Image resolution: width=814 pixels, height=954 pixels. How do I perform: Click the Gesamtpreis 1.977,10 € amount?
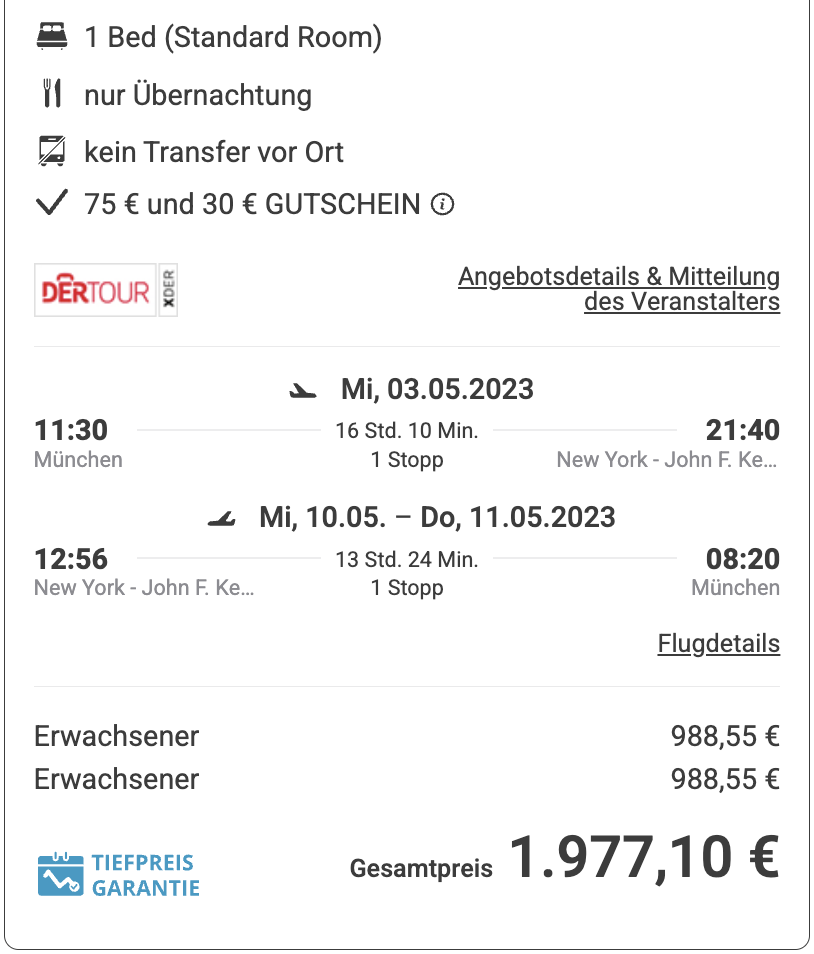644,857
